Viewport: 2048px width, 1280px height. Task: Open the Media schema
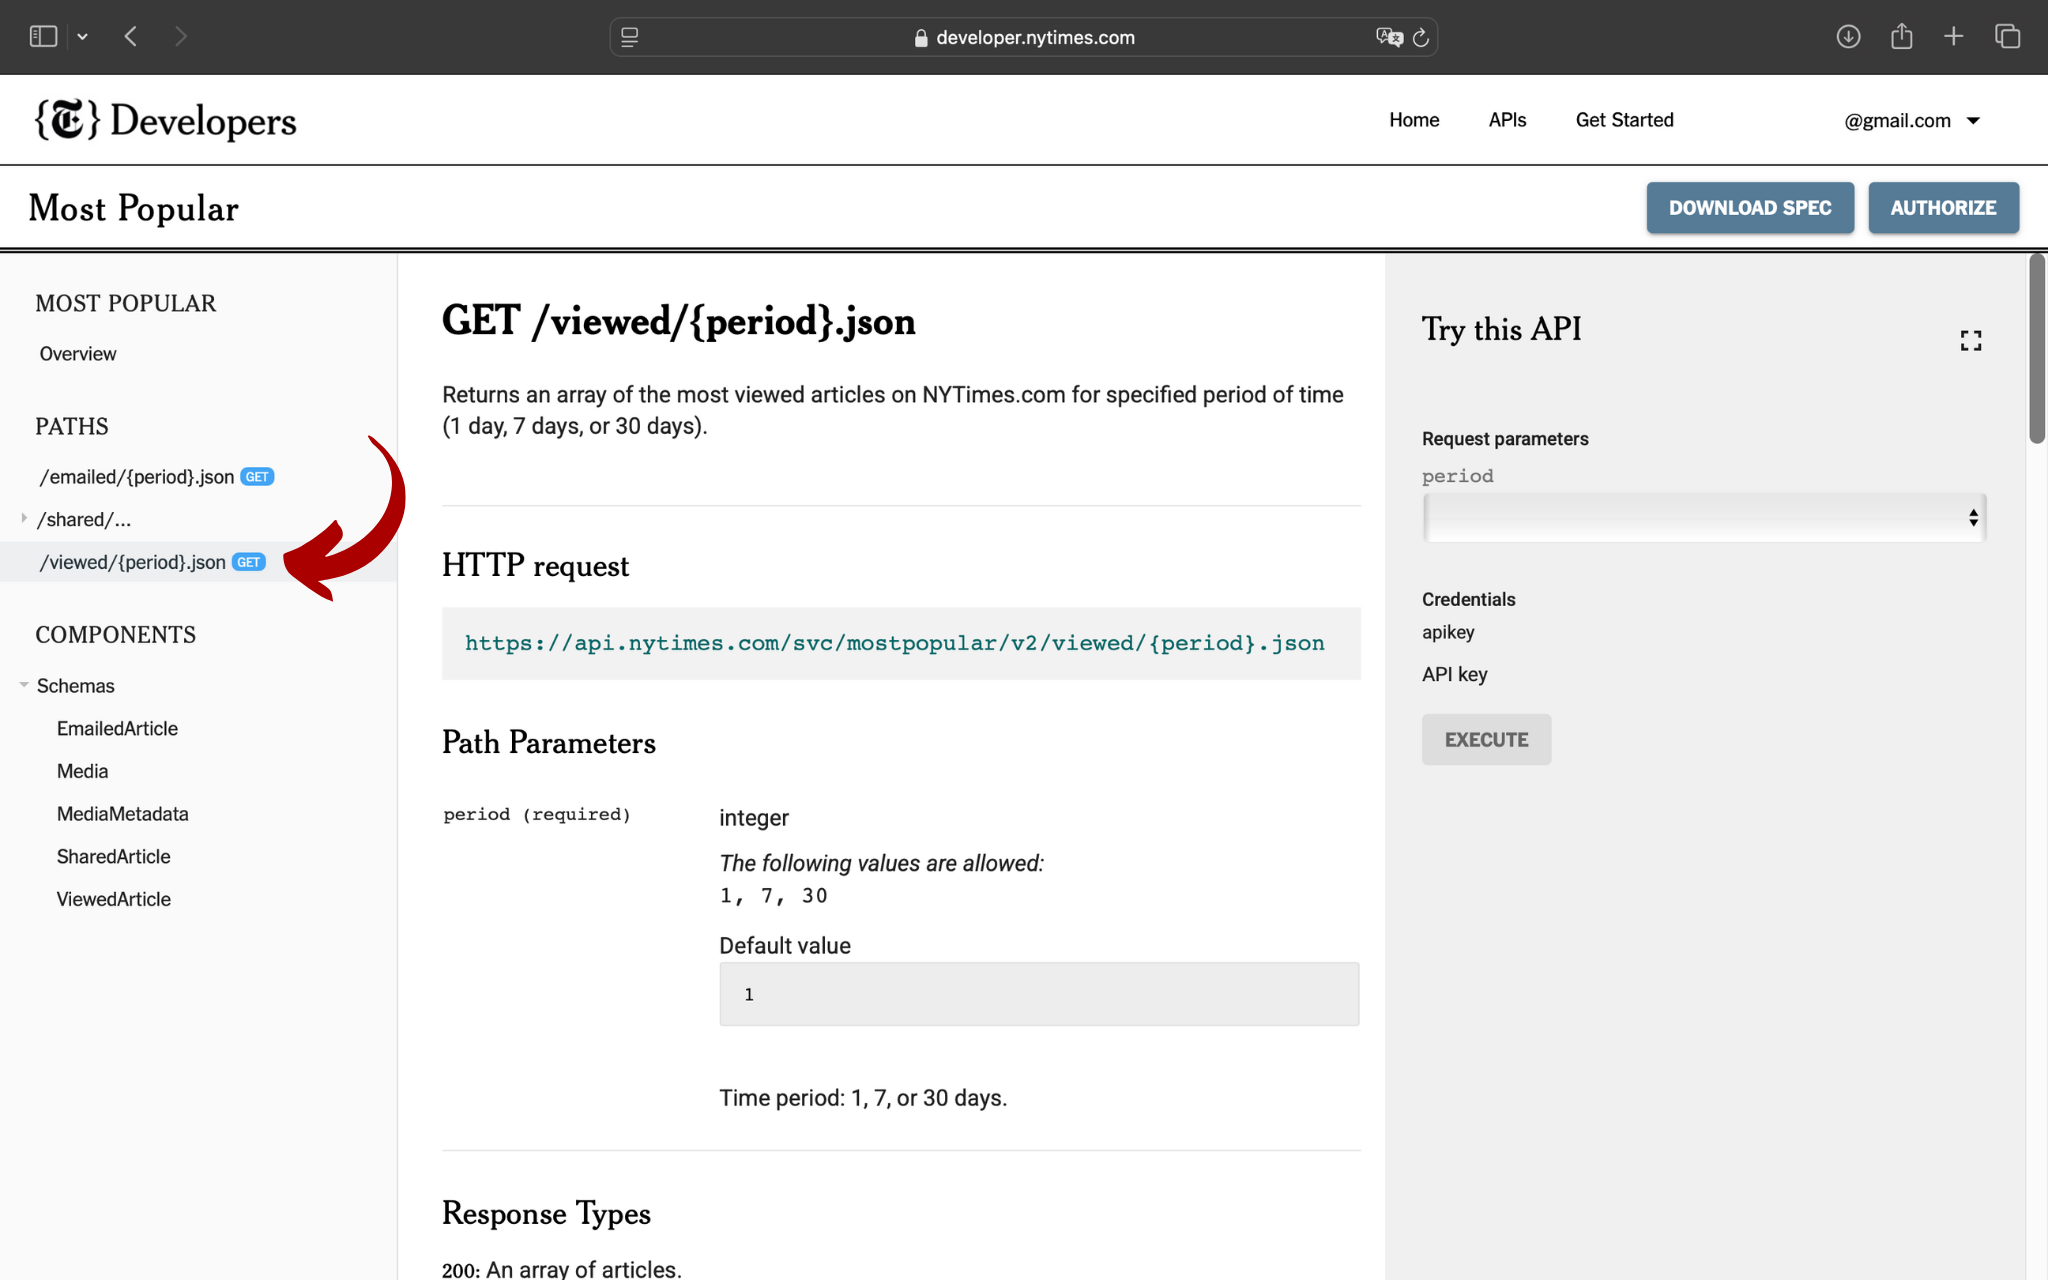(82, 771)
